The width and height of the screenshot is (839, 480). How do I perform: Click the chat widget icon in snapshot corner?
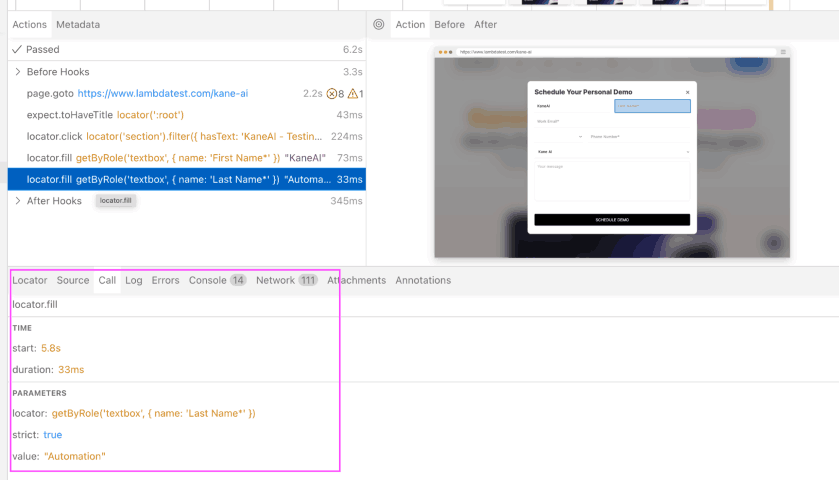[773, 241]
